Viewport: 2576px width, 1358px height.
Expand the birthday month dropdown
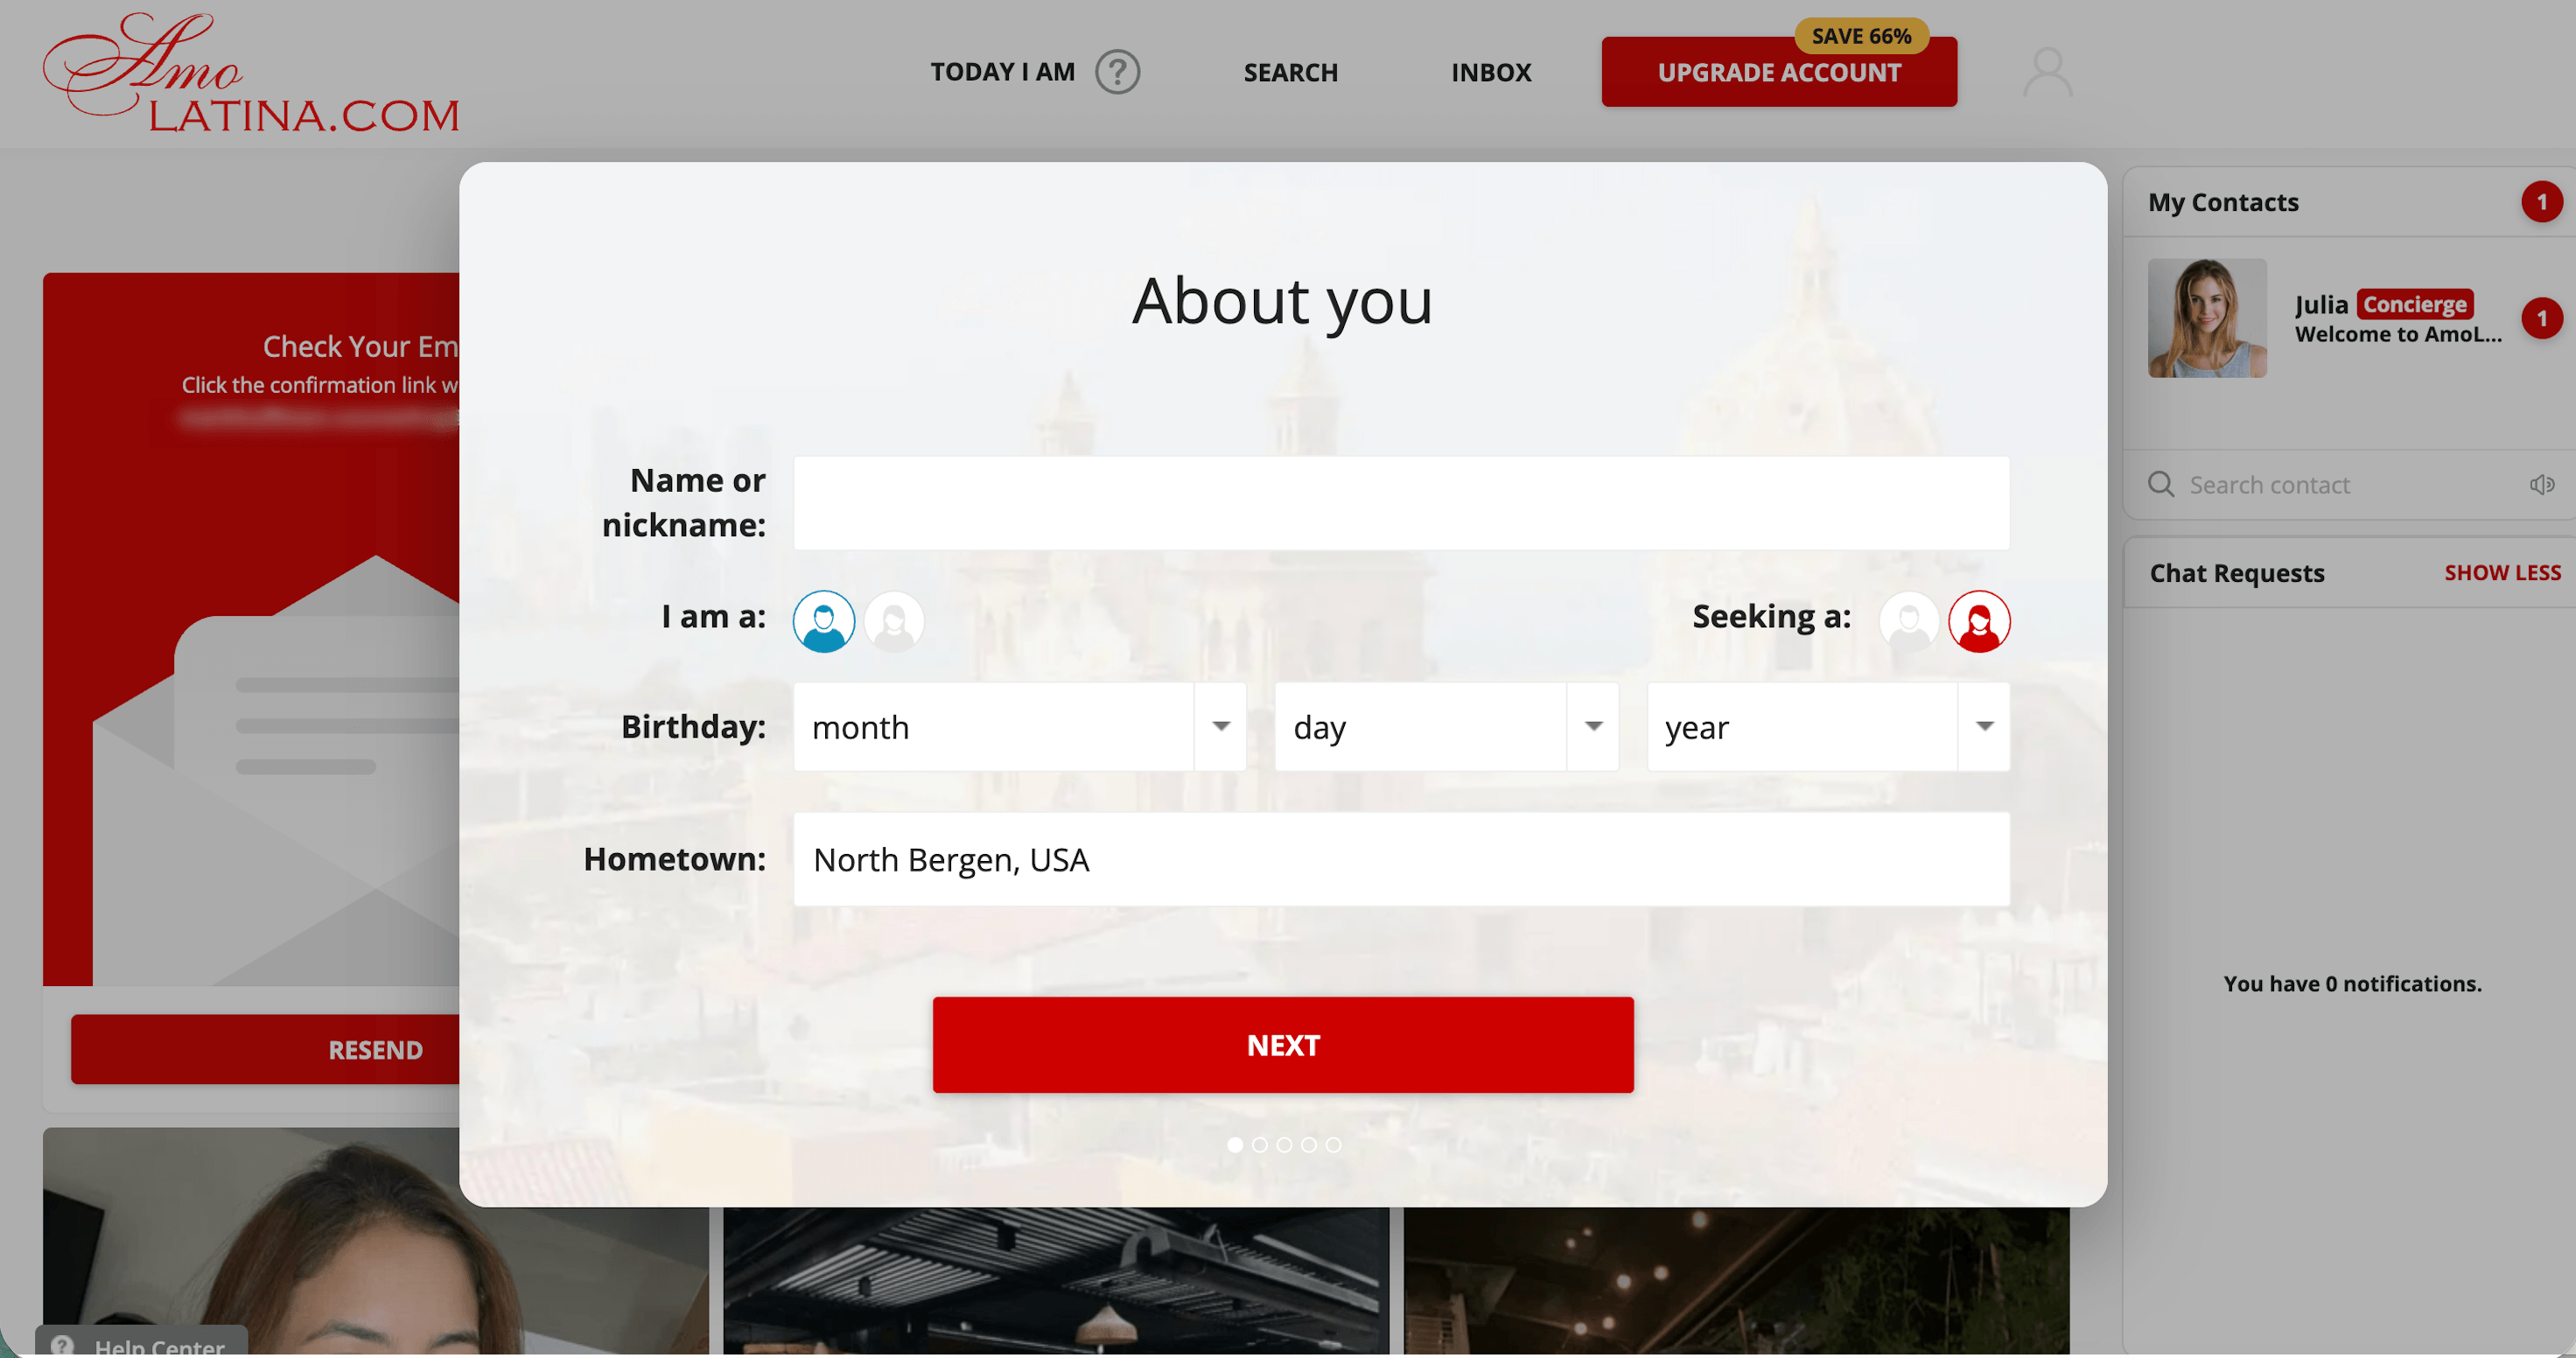1020,727
